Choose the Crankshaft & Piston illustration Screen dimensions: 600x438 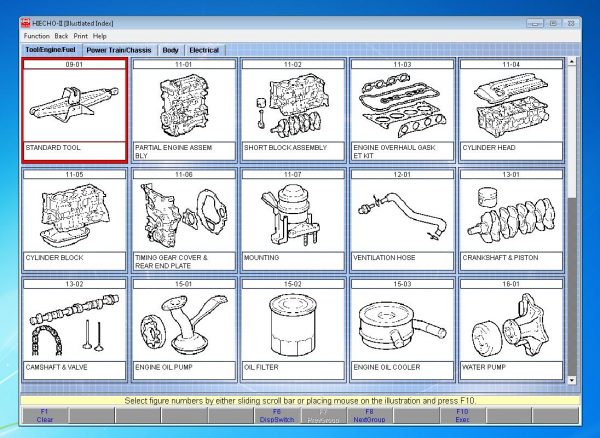511,215
